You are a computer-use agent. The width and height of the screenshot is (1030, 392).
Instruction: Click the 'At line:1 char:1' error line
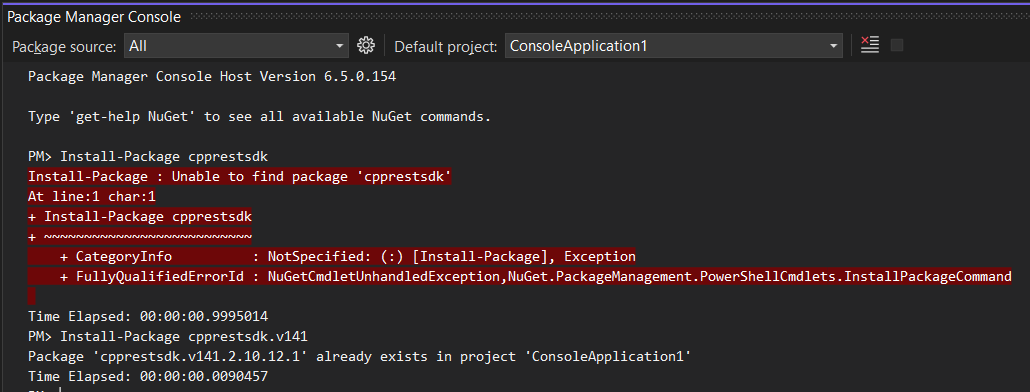[x=91, y=196]
